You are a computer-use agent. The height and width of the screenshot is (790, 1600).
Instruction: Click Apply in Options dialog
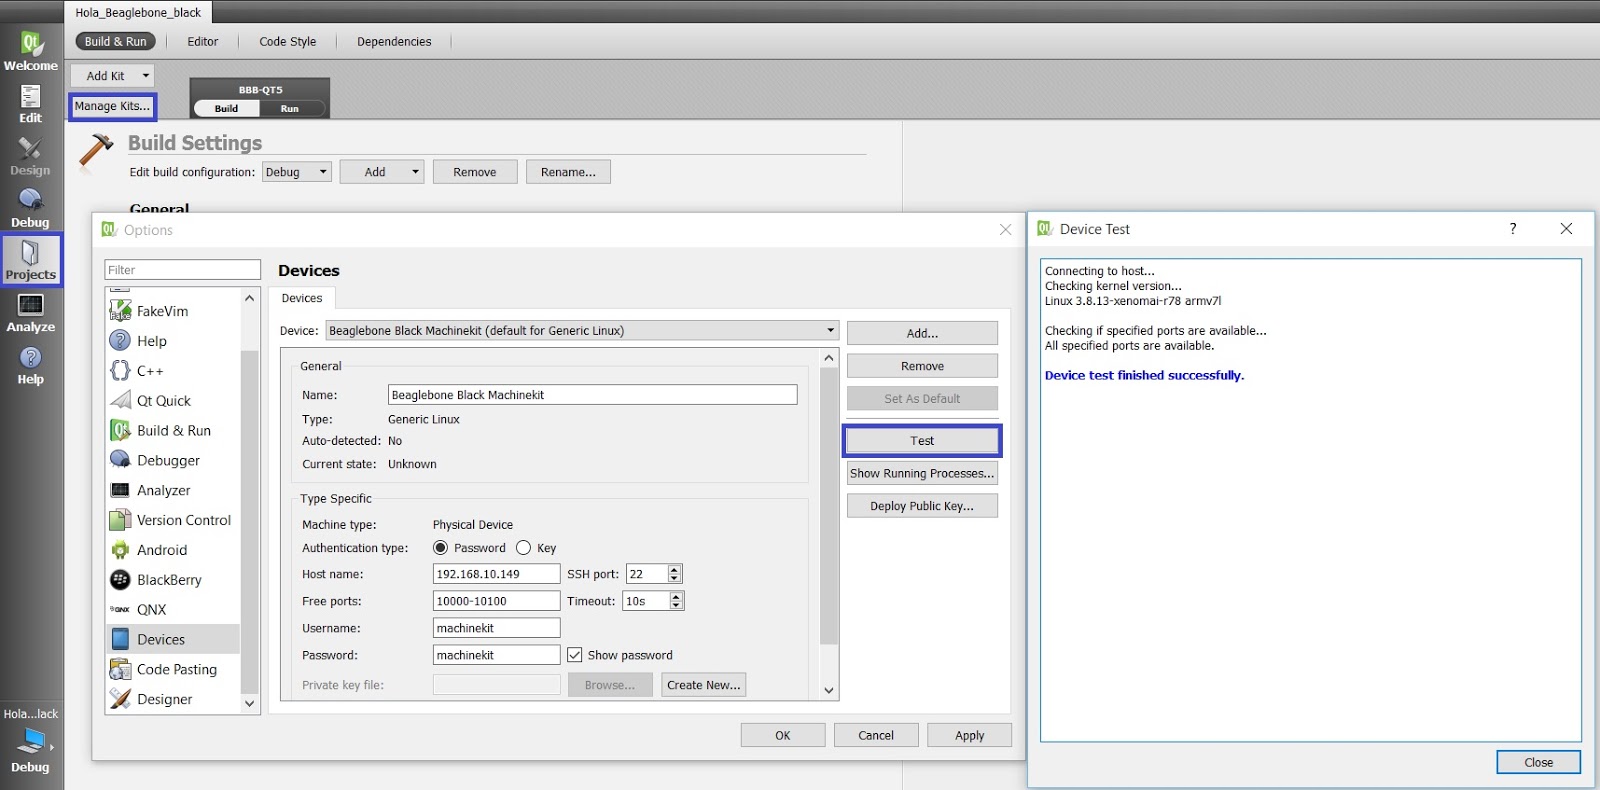click(x=969, y=735)
